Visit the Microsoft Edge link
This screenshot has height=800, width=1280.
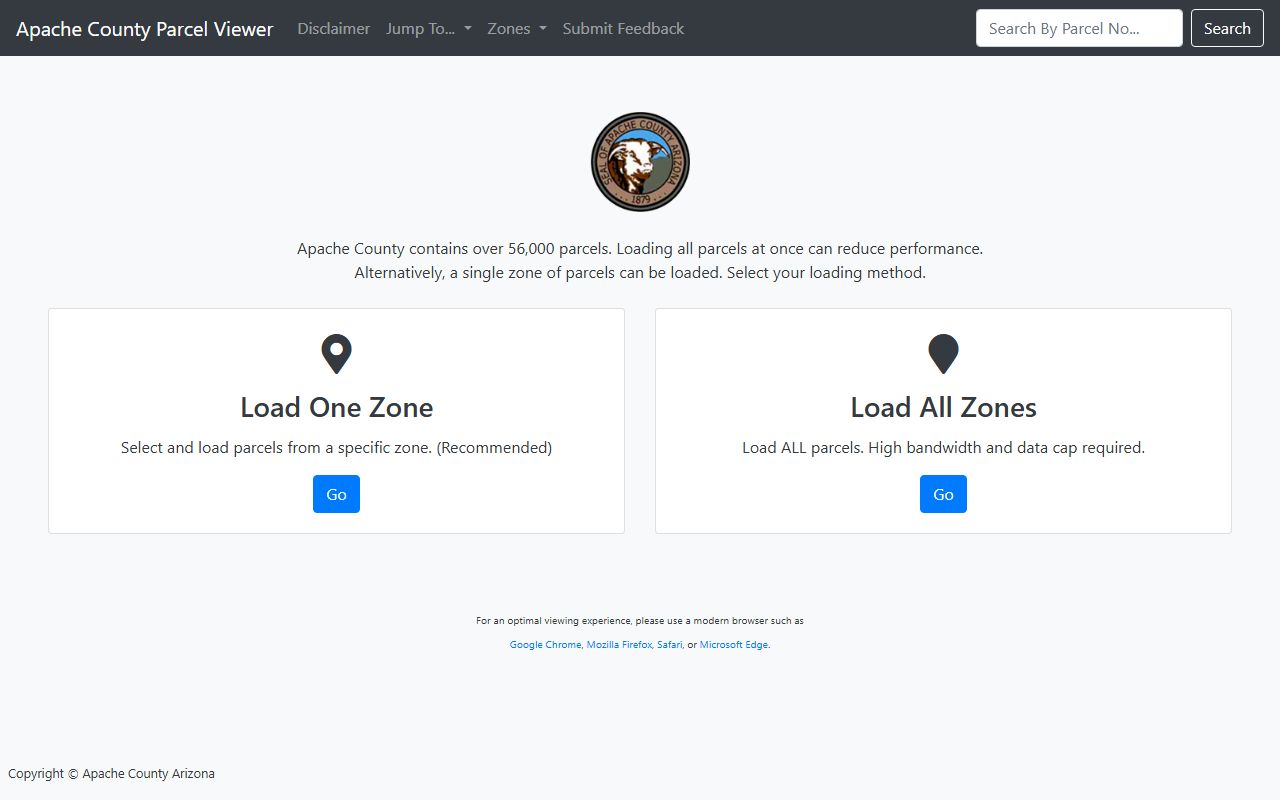pos(734,645)
